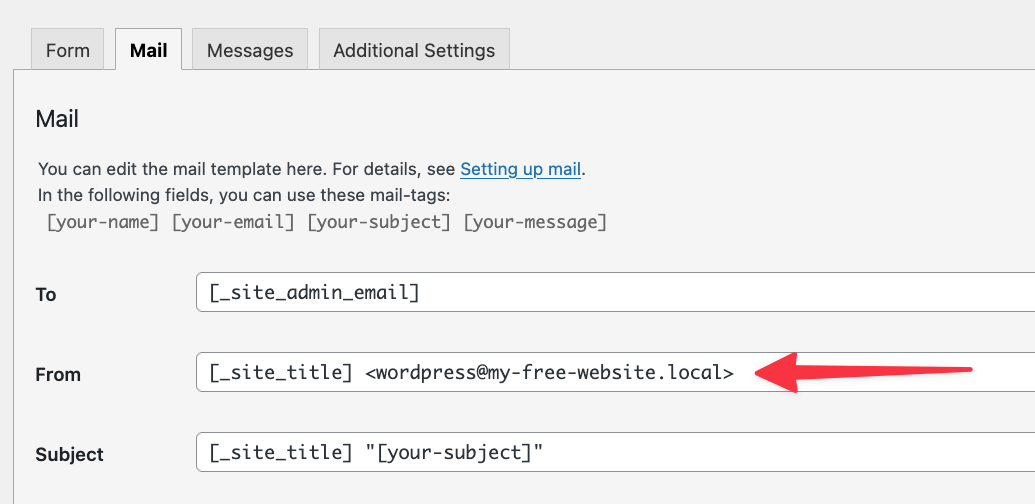This screenshot has width=1035, height=504.
Task: Click the [your-name] mail-tag
Action: pyautogui.click(x=102, y=222)
